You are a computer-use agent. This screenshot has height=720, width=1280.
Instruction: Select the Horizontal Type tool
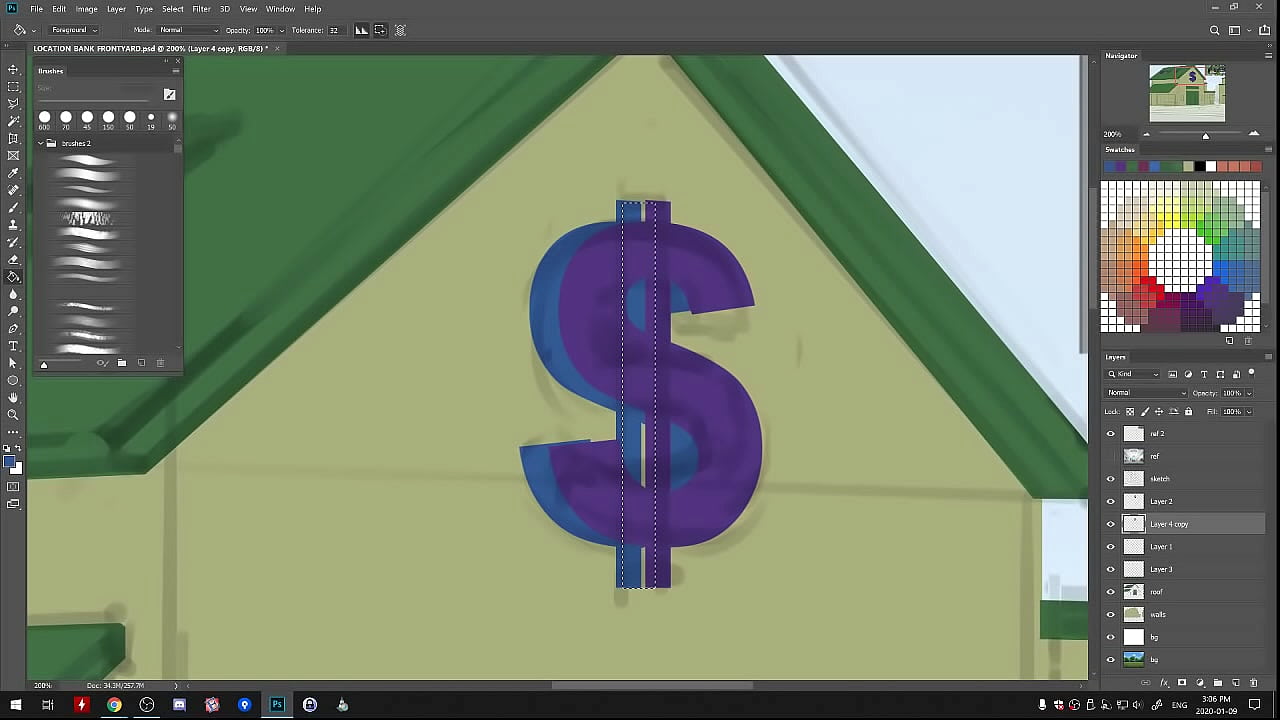[x=13, y=346]
